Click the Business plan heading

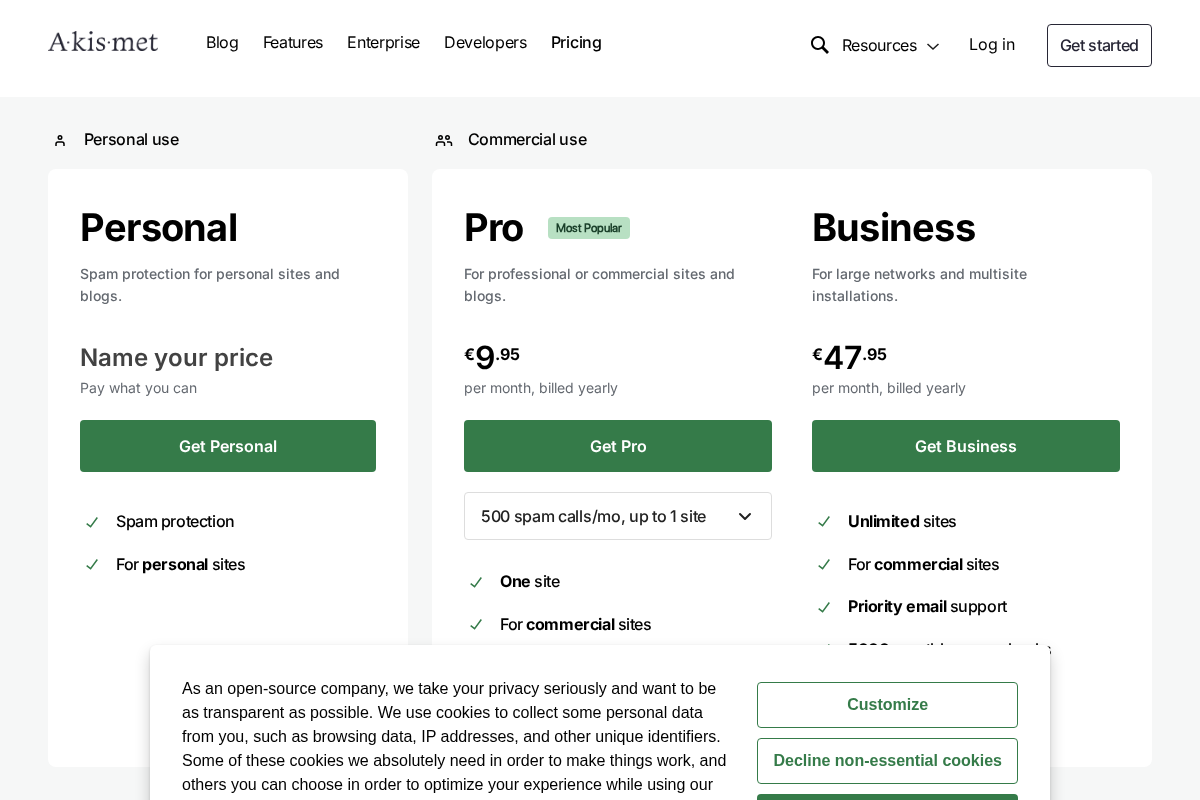click(893, 227)
